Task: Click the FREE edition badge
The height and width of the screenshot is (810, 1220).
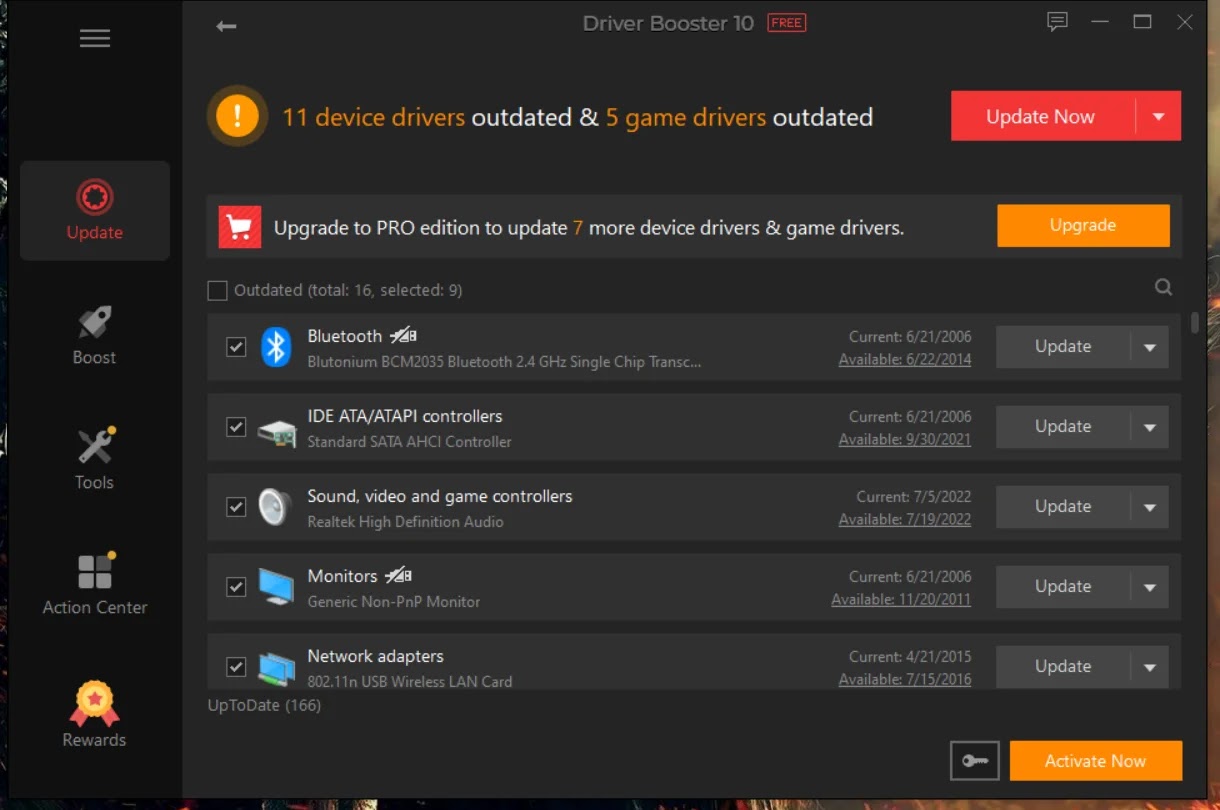Action: (x=786, y=23)
